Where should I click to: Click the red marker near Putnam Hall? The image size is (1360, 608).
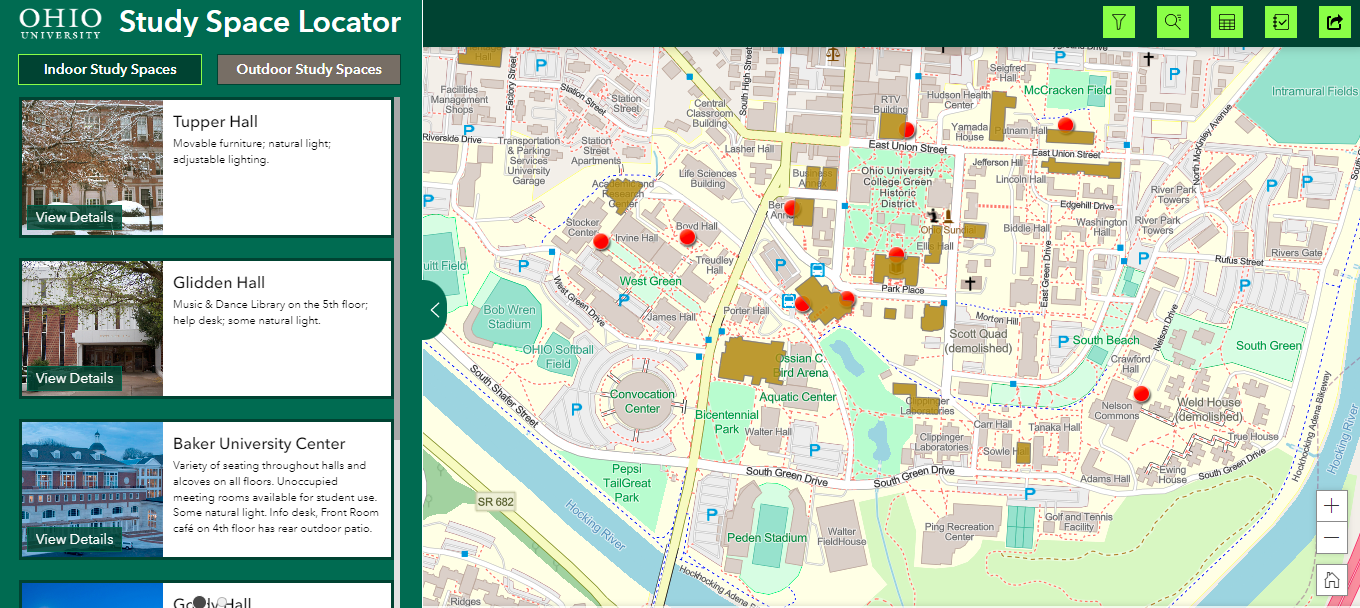pyautogui.click(x=1066, y=124)
